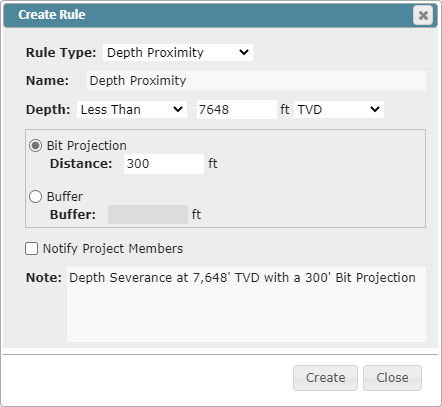Dismiss the dialog with the X icon
The image size is (442, 407).
[x=423, y=15]
